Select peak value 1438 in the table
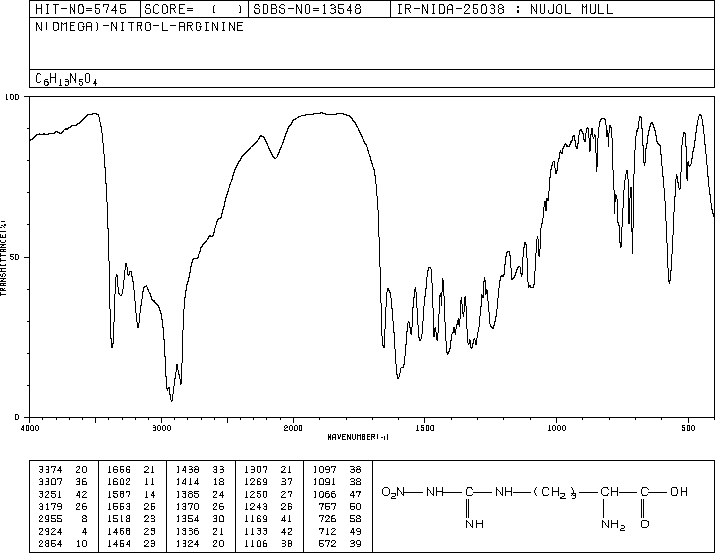Screen dimensions: 715x553 [x=187, y=469]
